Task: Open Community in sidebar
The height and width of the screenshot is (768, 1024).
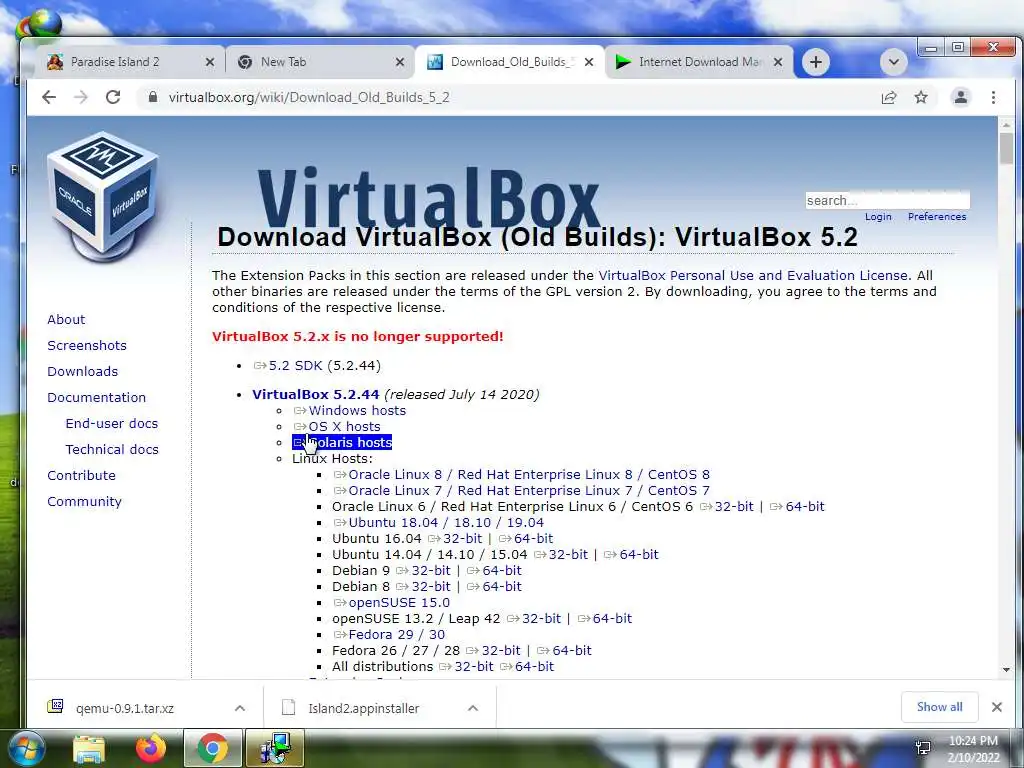Action: click(x=84, y=502)
